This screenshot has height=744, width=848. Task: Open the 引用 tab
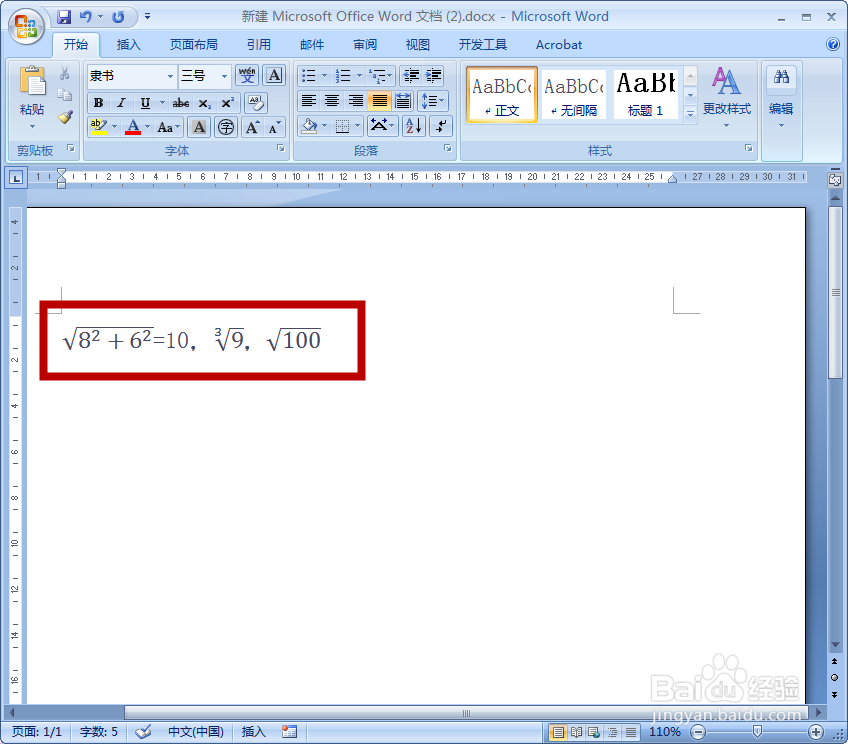259,45
